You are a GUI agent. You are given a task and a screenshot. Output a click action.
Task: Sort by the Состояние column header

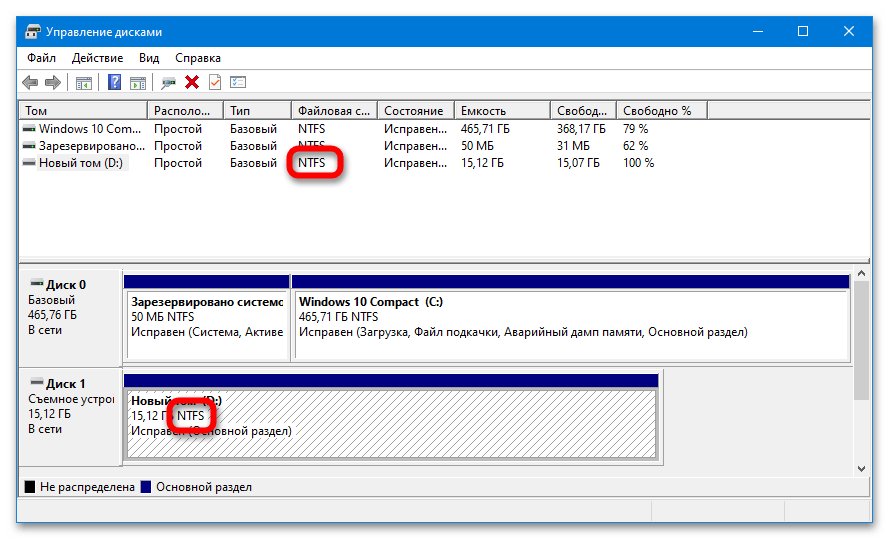[414, 111]
